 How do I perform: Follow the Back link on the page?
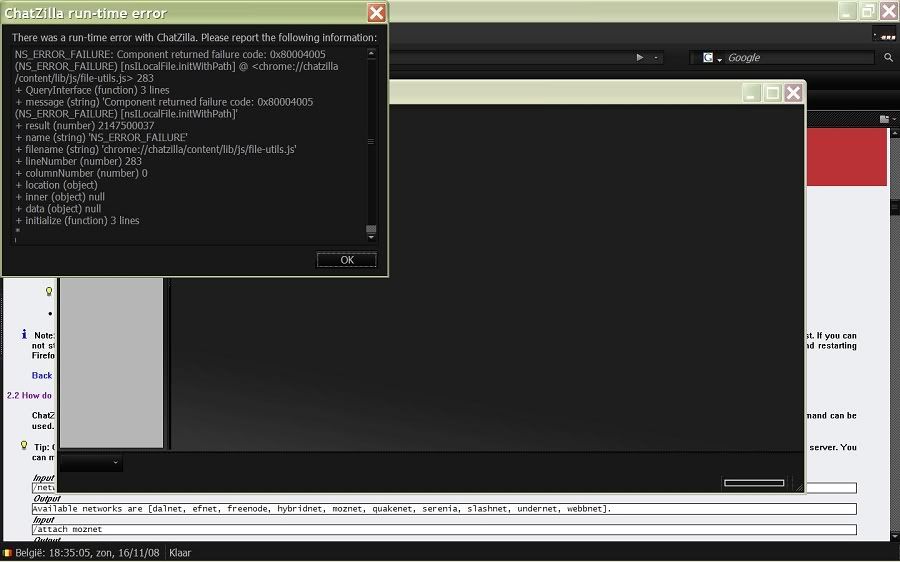(x=42, y=375)
